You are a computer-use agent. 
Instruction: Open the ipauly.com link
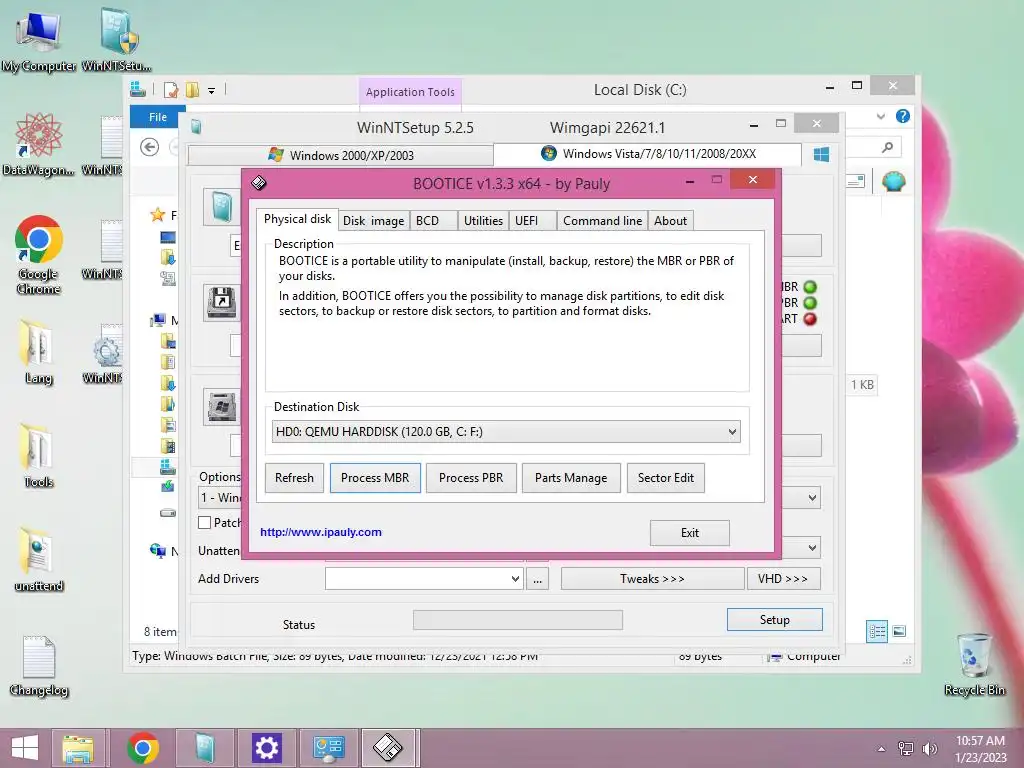tap(321, 532)
